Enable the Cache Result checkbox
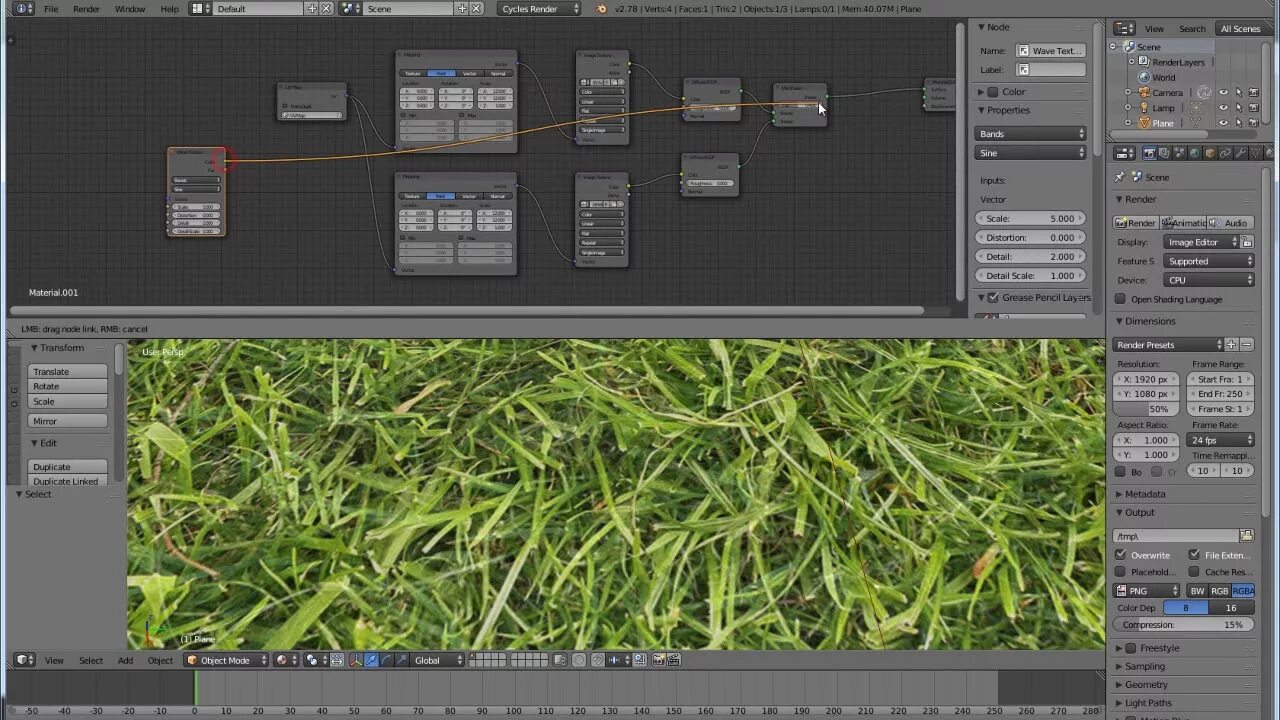The height and width of the screenshot is (720, 1280). (x=1195, y=572)
